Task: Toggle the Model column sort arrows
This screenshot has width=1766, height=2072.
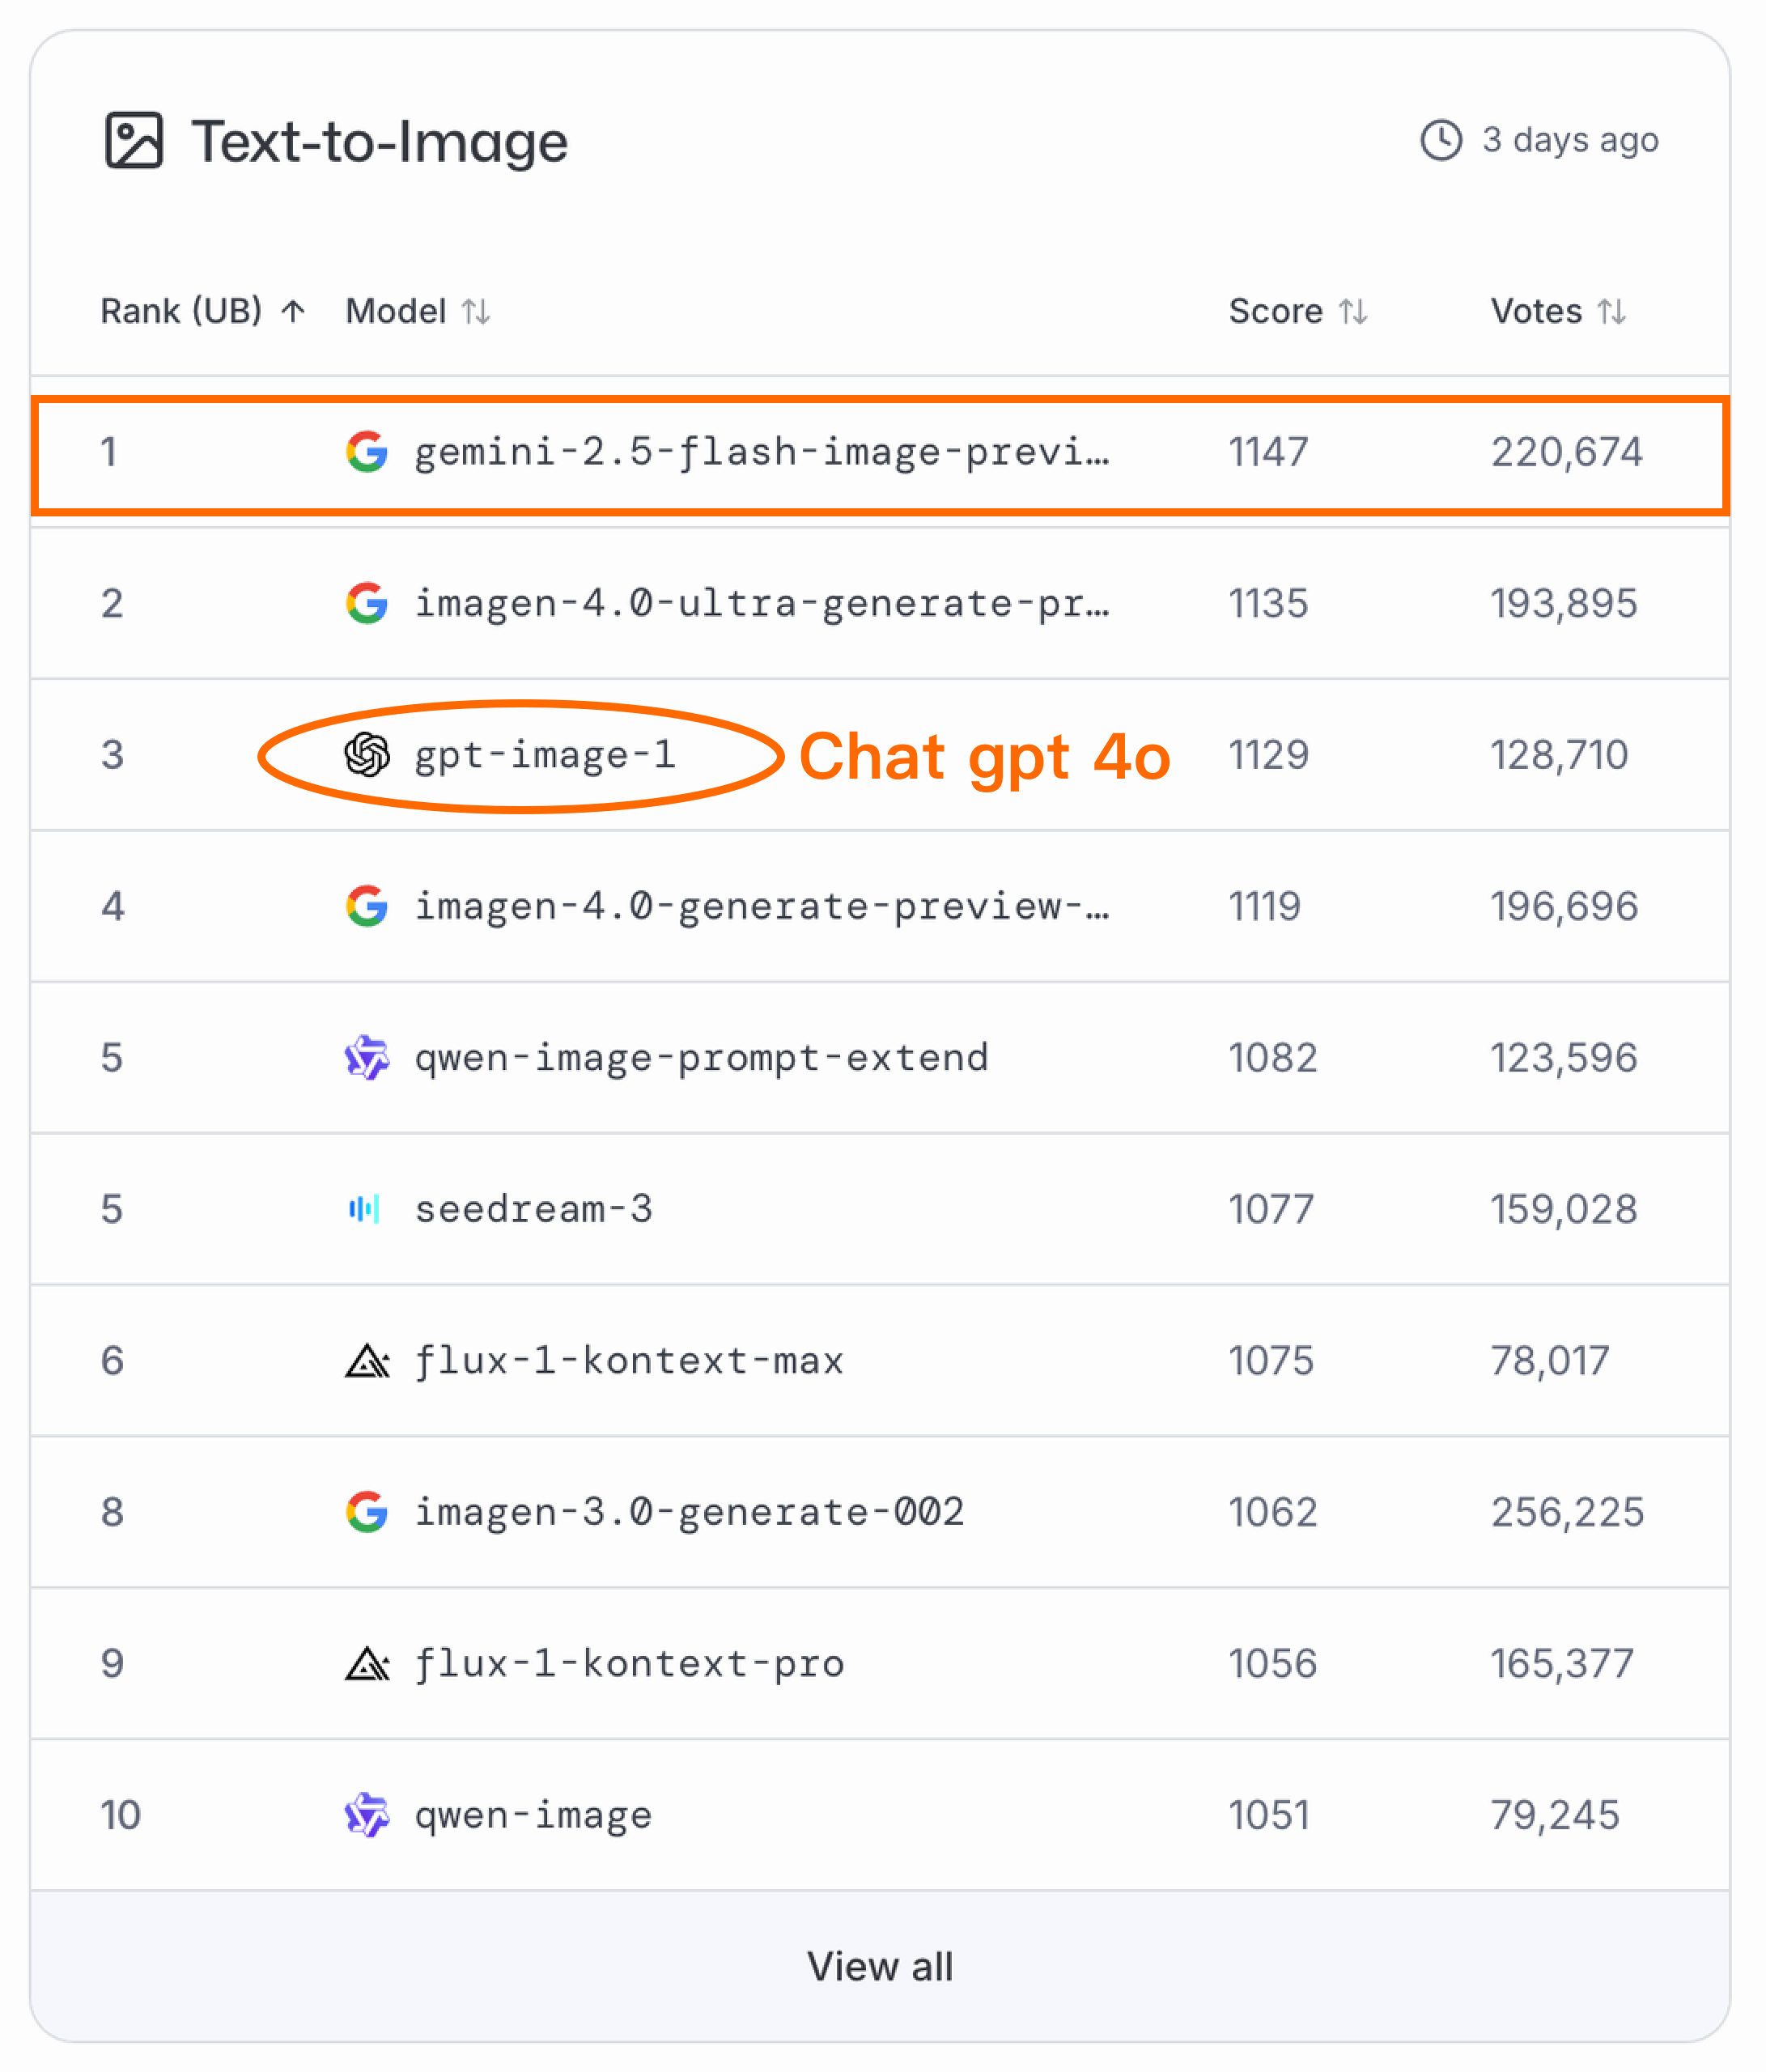Action: pos(476,312)
